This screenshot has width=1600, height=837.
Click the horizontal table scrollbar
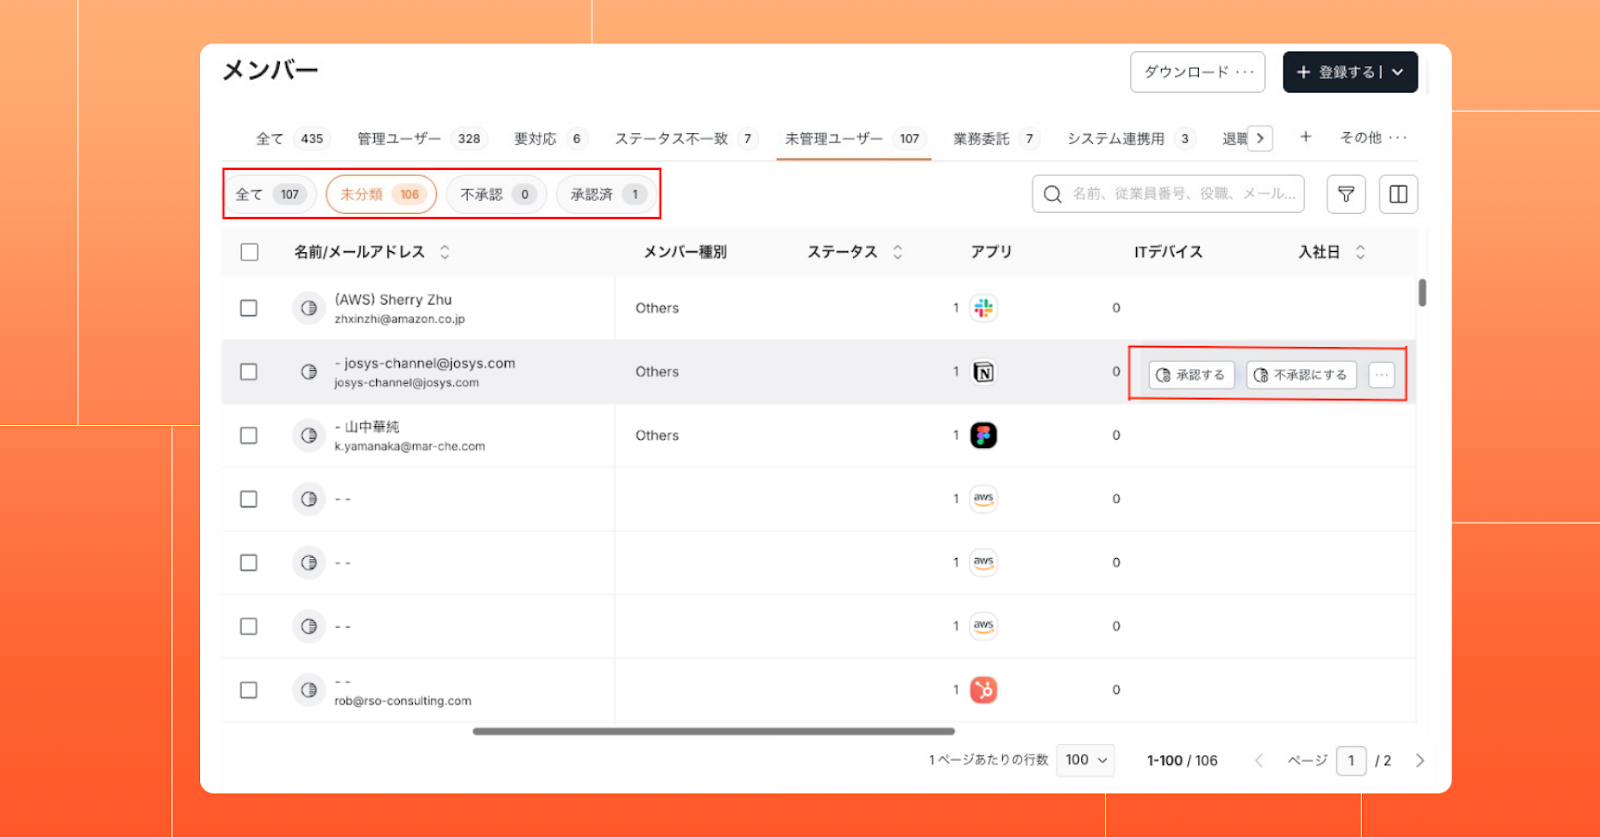(714, 731)
